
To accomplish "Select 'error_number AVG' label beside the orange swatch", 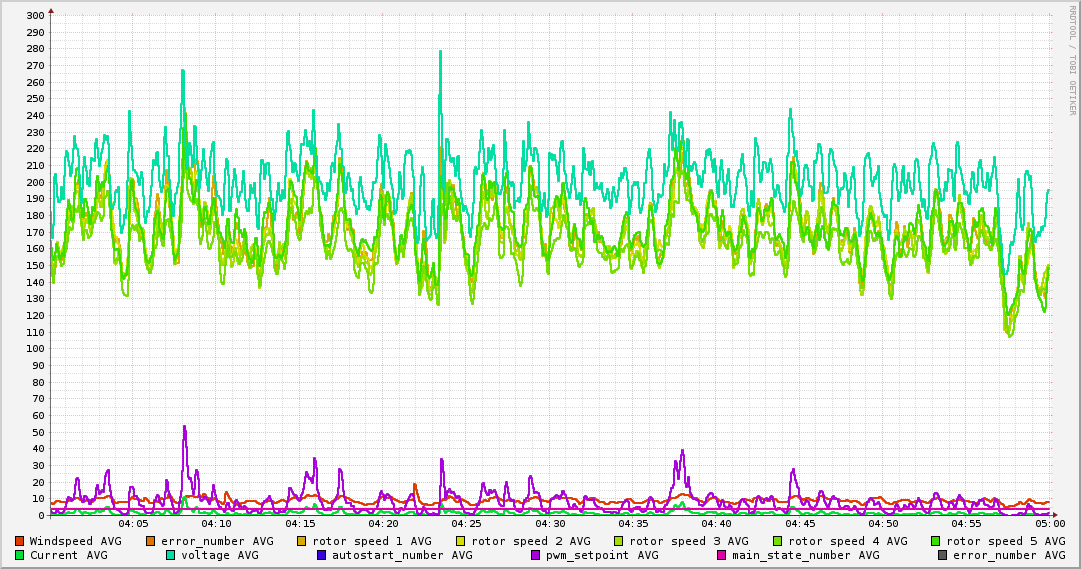I will 217,542.
